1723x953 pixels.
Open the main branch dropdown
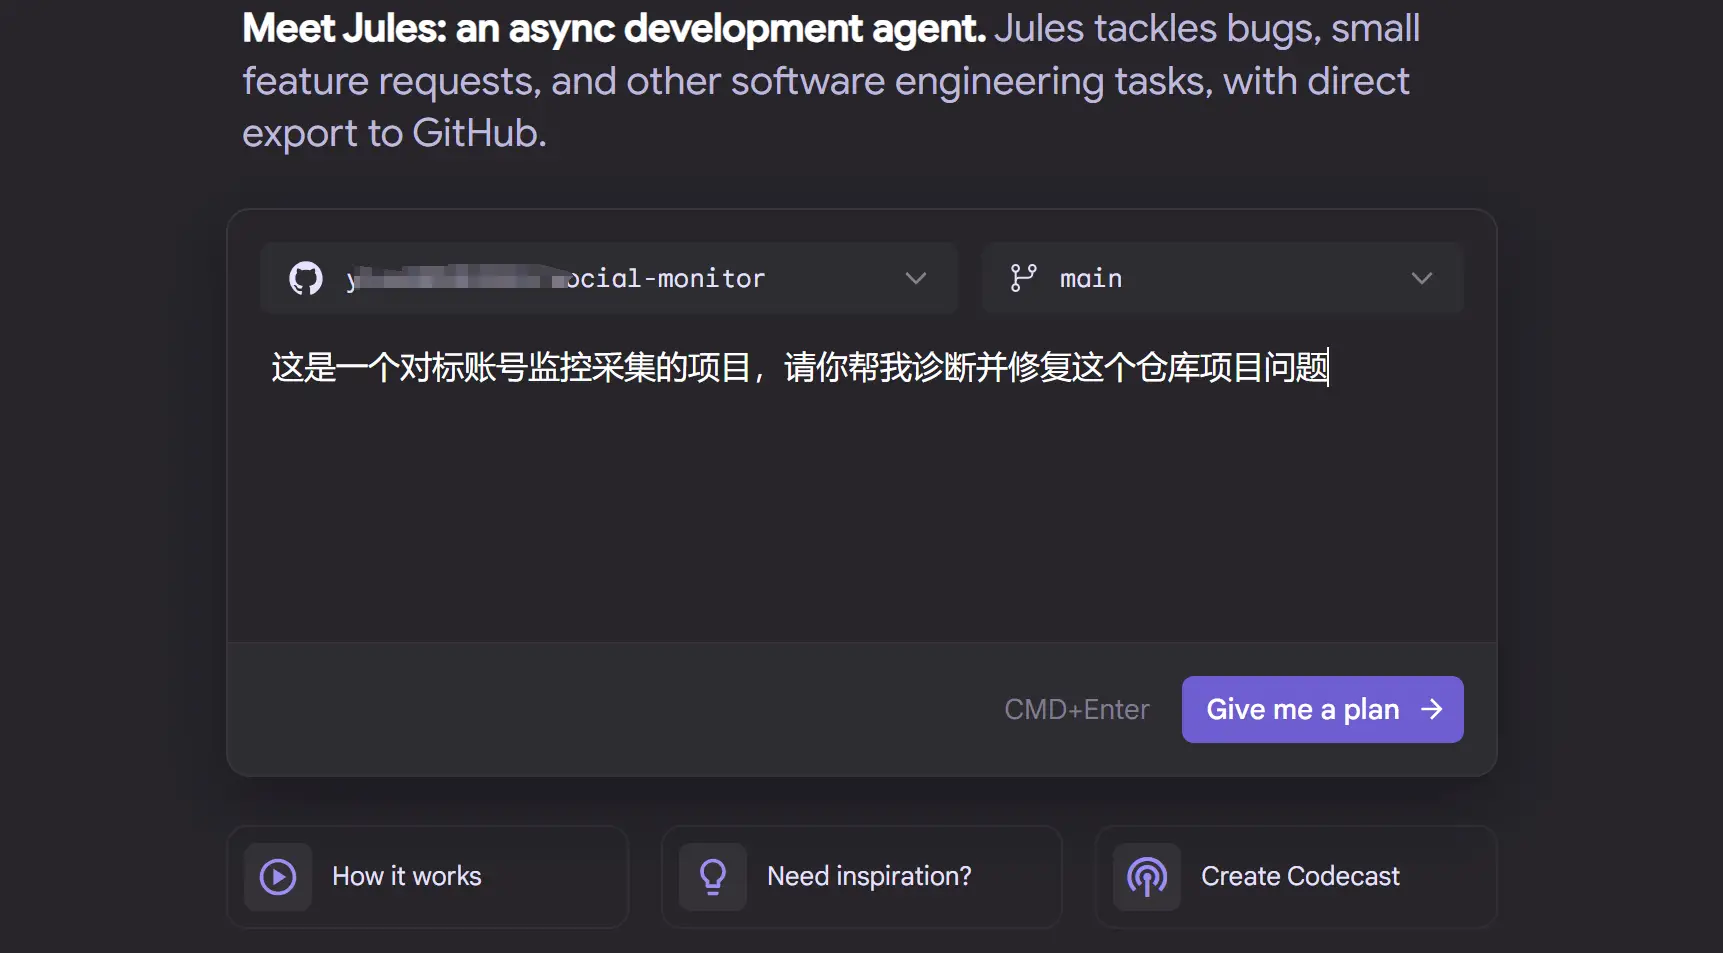tap(1222, 278)
